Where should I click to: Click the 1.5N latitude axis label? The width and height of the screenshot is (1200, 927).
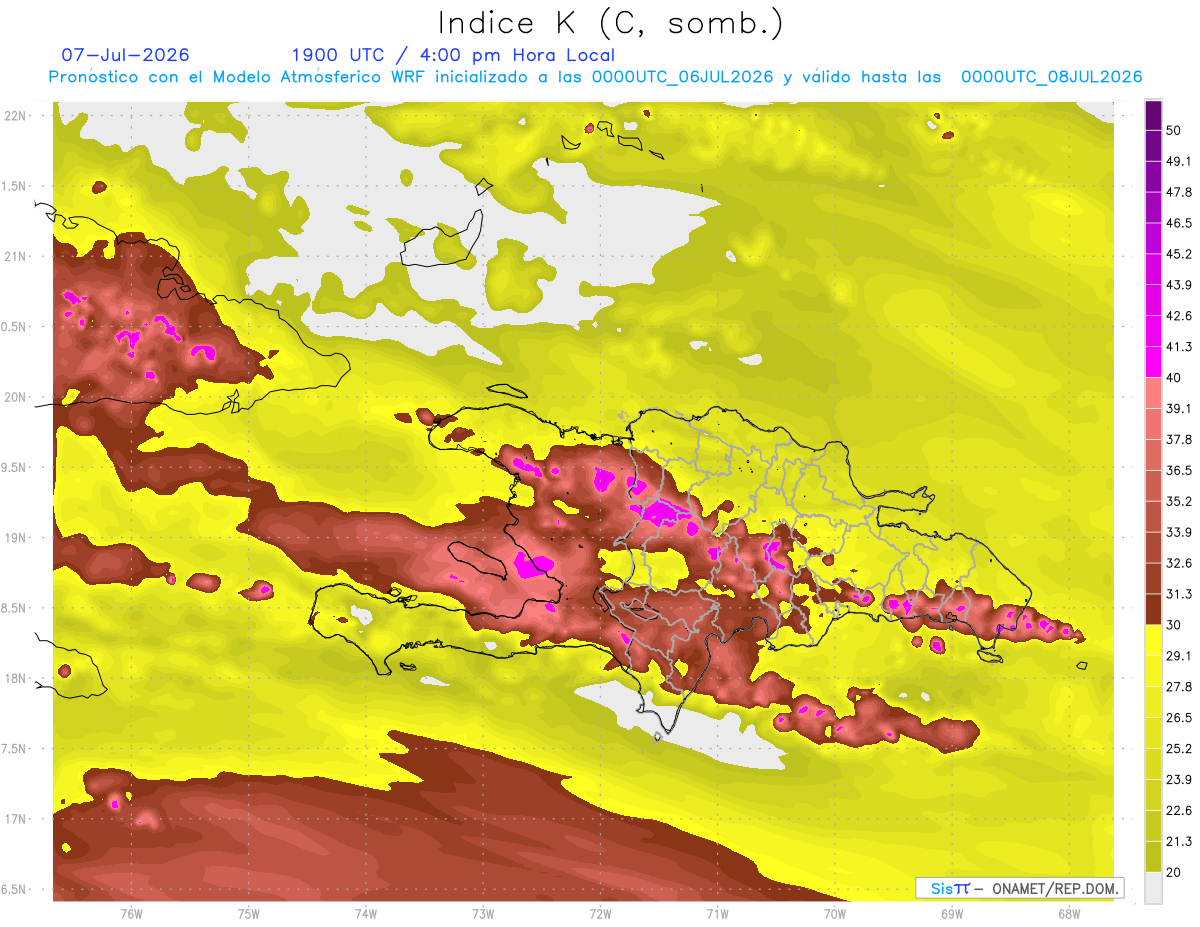(x=13, y=186)
